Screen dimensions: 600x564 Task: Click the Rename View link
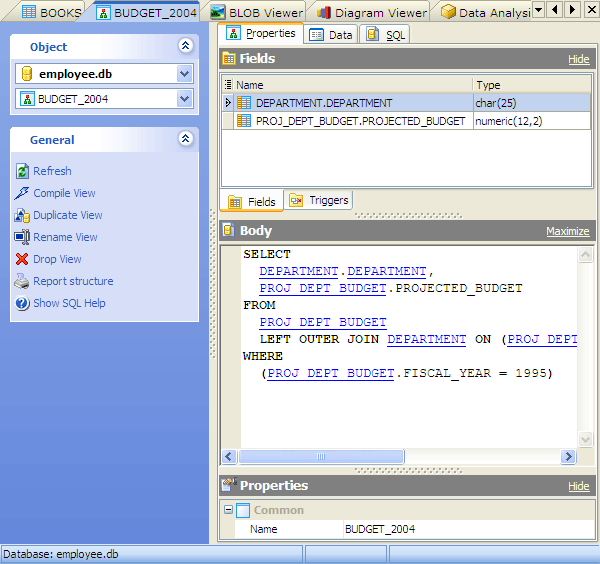[x=65, y=237]
